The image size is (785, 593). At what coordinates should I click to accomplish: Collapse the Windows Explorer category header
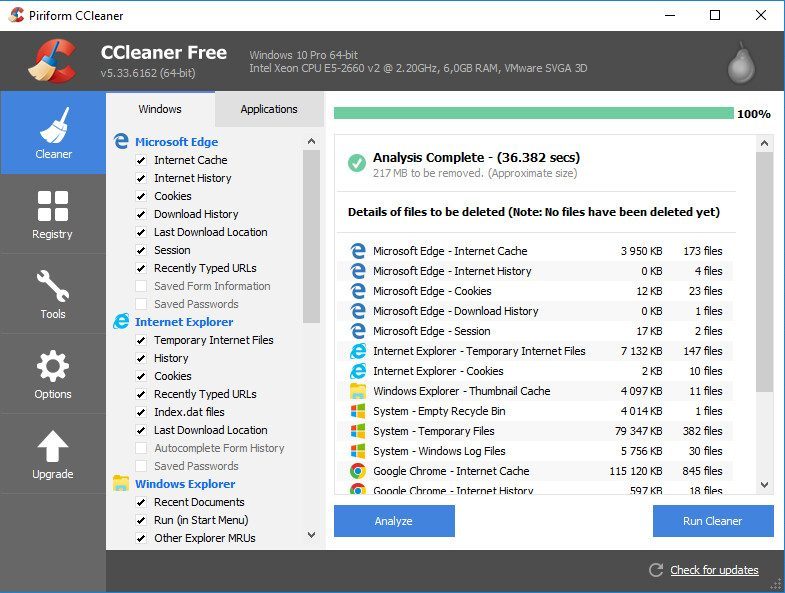click(x=186, y=484)
